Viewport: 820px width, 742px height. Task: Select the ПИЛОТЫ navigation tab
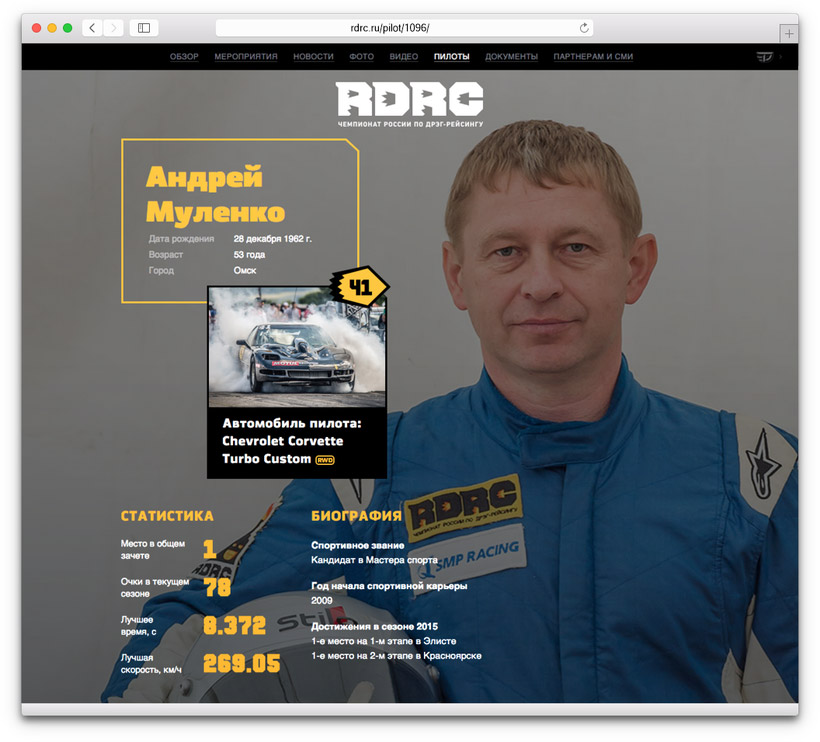(452, 57)
